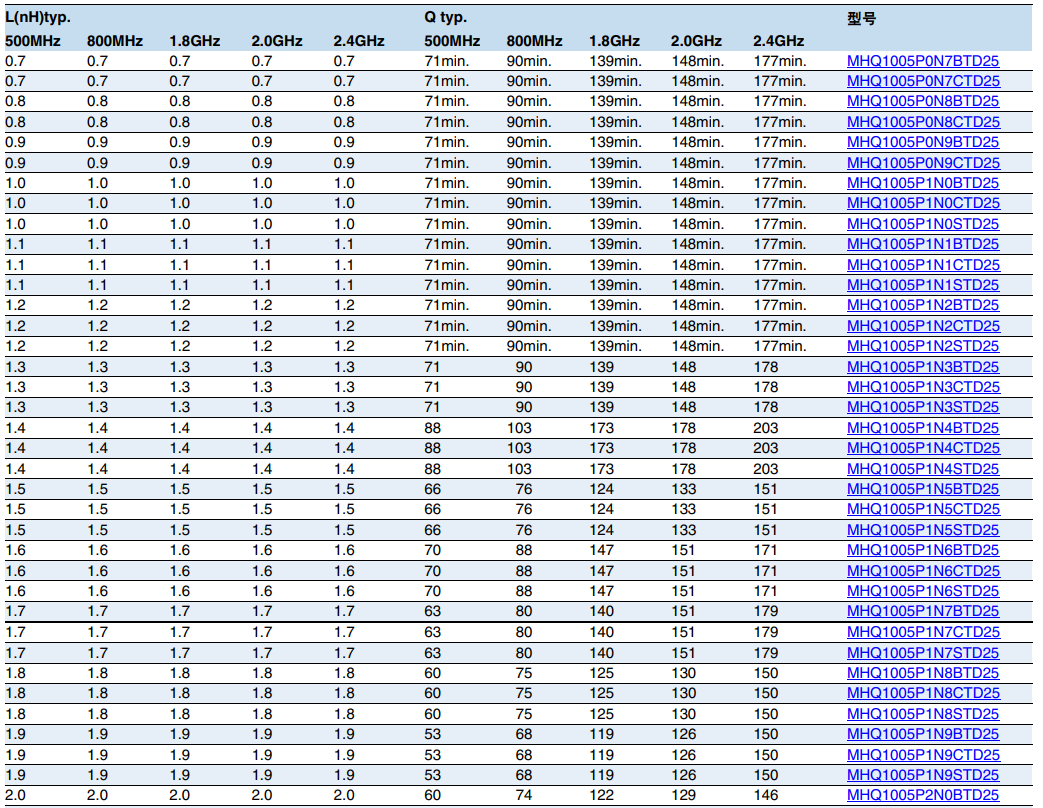The width and height of the screenshot is (1043, 808).
Task: Click '177min.' in the MHQ1005P0N7BTD25 row
Action: 780,61
